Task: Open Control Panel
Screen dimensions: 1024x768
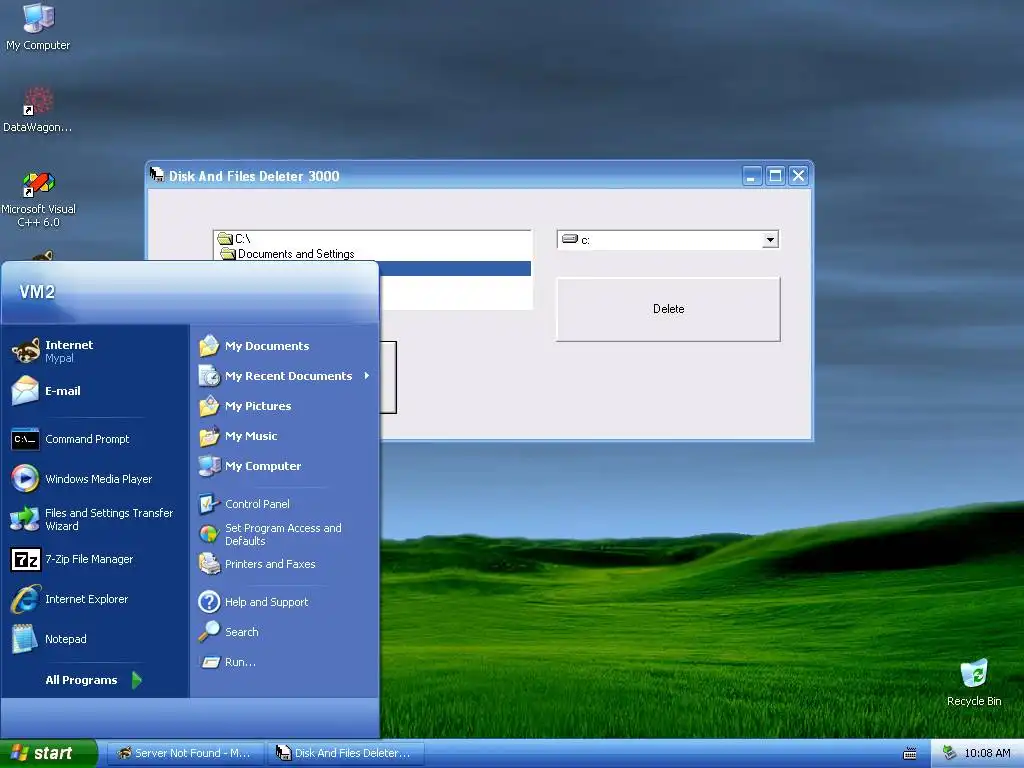Action: [x=285, y=504]
